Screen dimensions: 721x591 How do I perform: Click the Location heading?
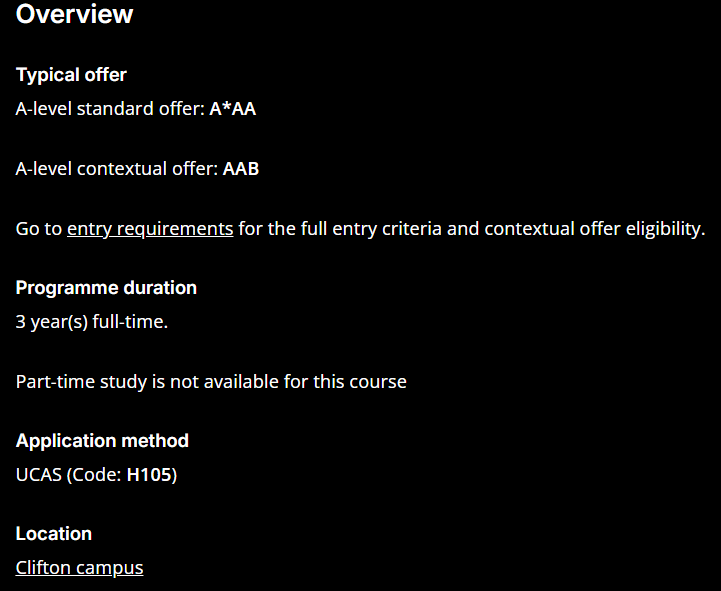pos(54,534)
